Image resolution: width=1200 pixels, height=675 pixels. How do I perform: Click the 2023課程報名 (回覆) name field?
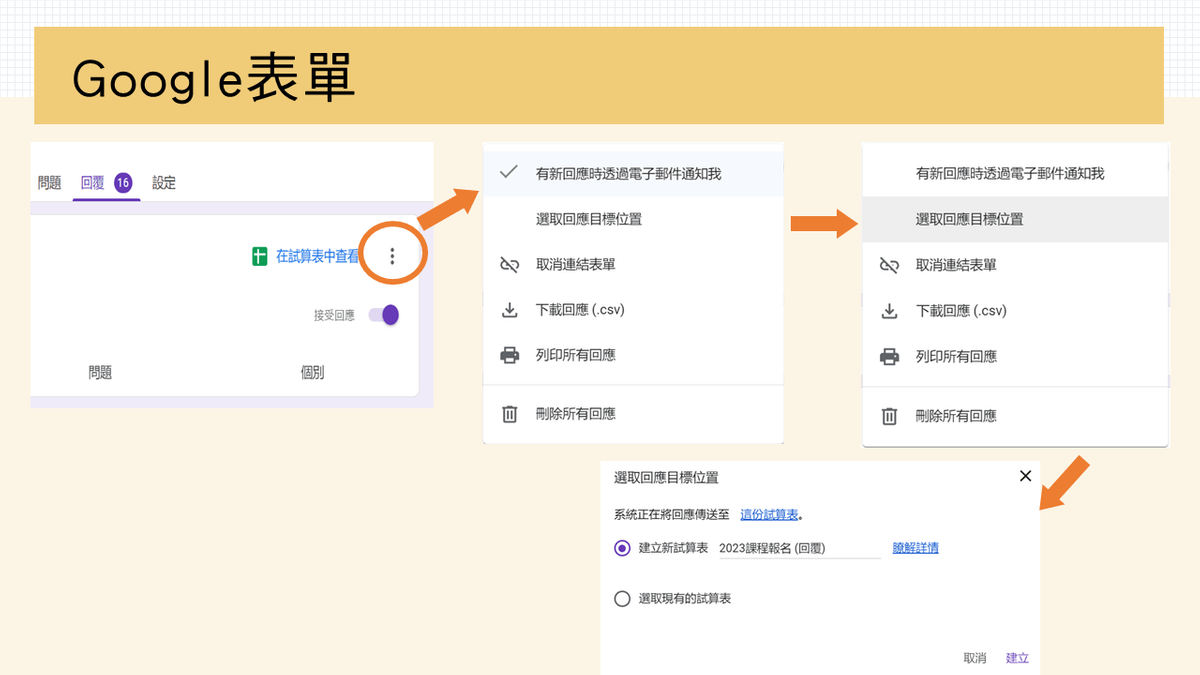[798, 548]
